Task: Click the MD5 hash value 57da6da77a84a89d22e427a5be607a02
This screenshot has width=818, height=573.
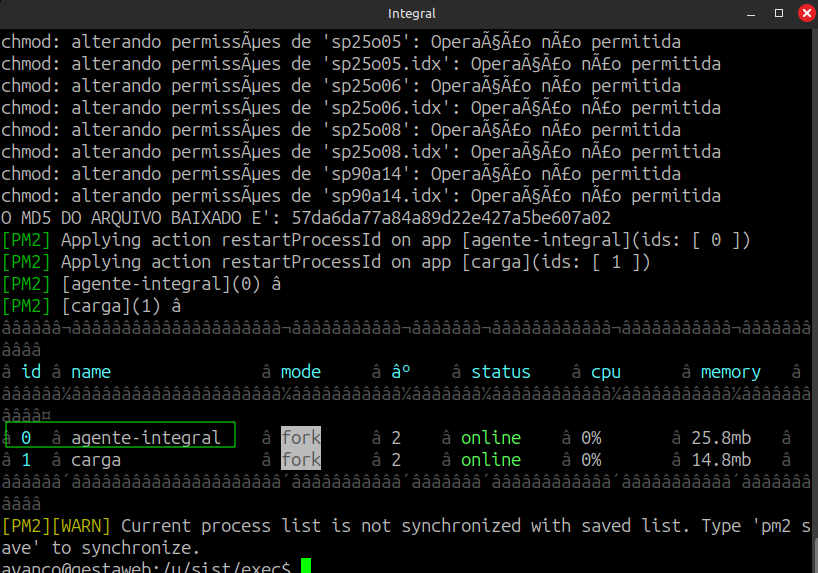Action: tap(451, 218)
